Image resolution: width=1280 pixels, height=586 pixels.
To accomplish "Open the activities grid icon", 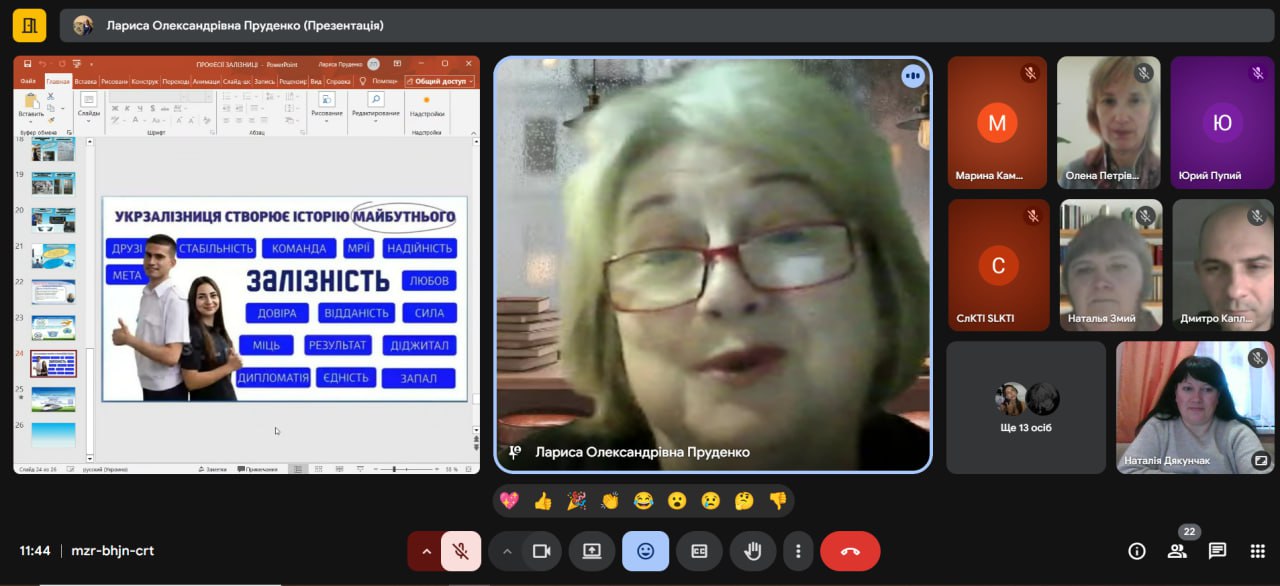I will point(1258,551).
